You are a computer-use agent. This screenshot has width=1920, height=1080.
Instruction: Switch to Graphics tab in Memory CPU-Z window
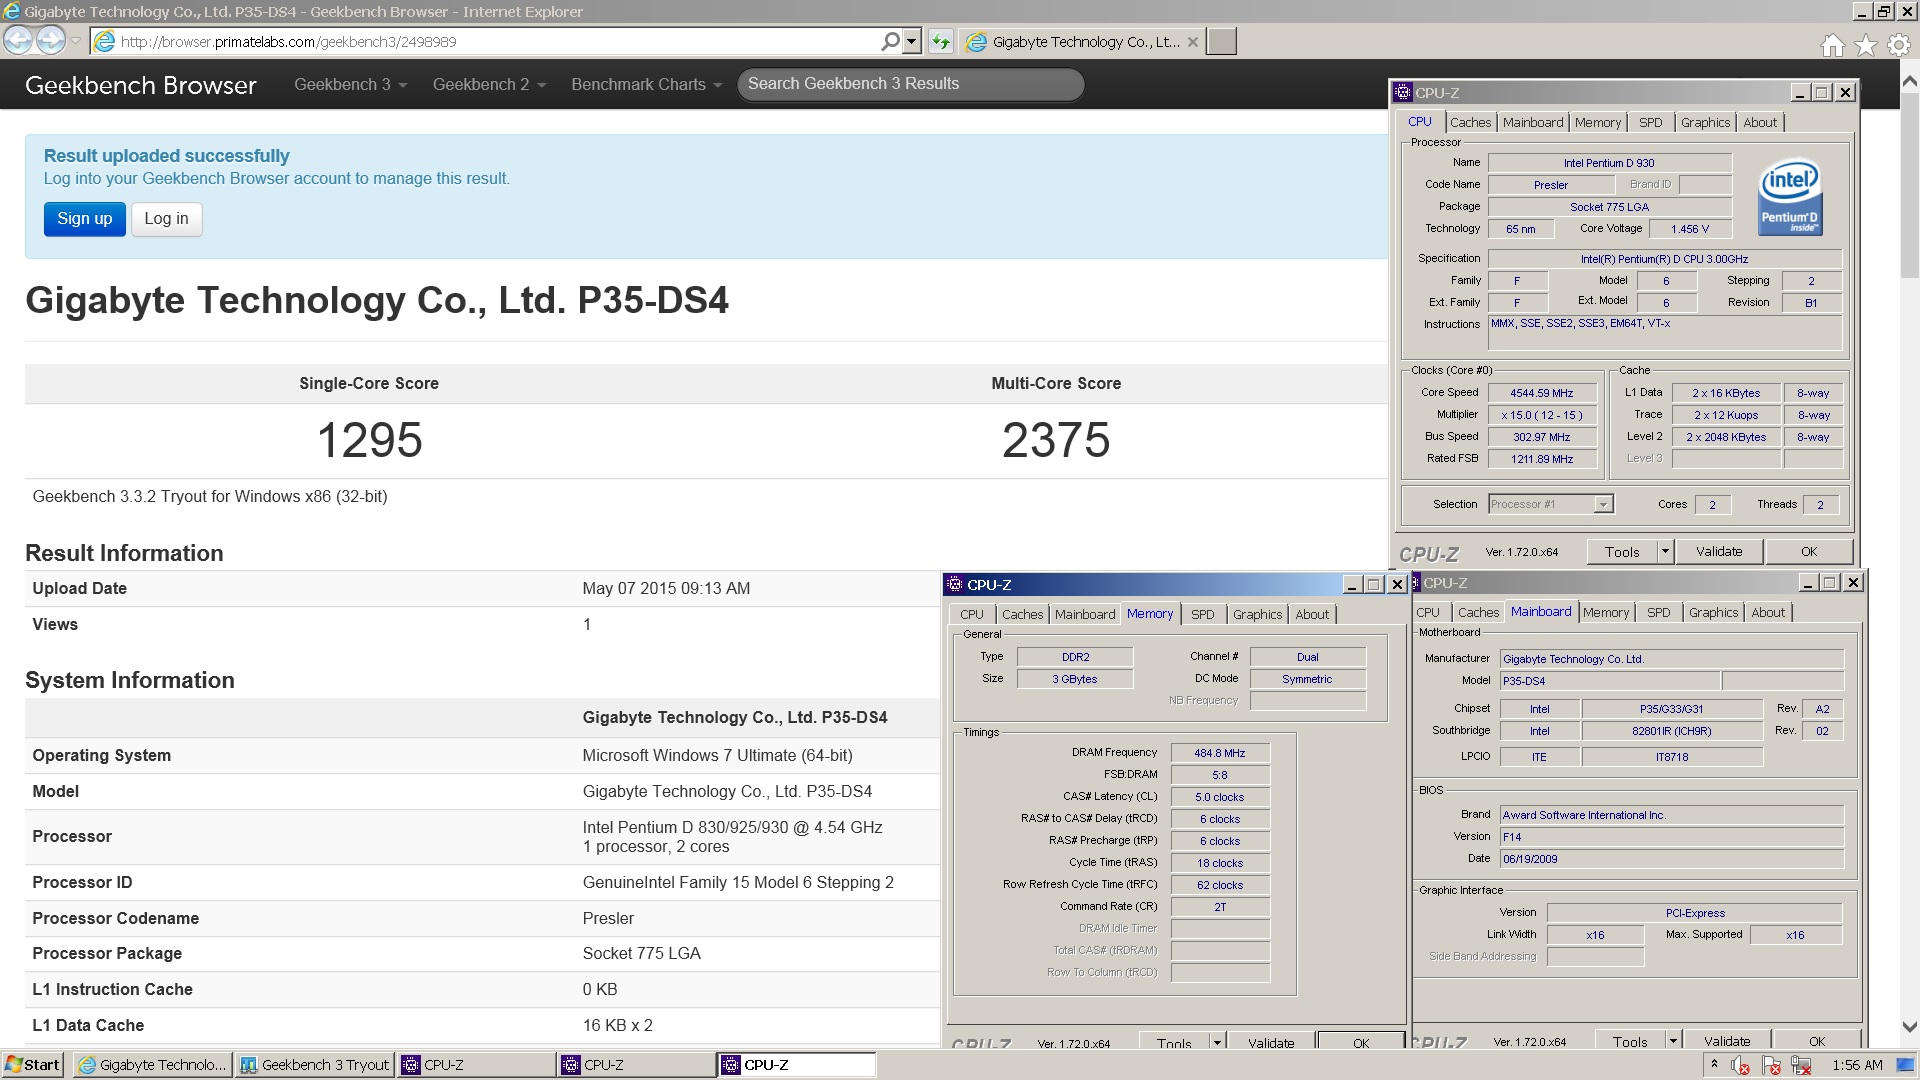1257,614
